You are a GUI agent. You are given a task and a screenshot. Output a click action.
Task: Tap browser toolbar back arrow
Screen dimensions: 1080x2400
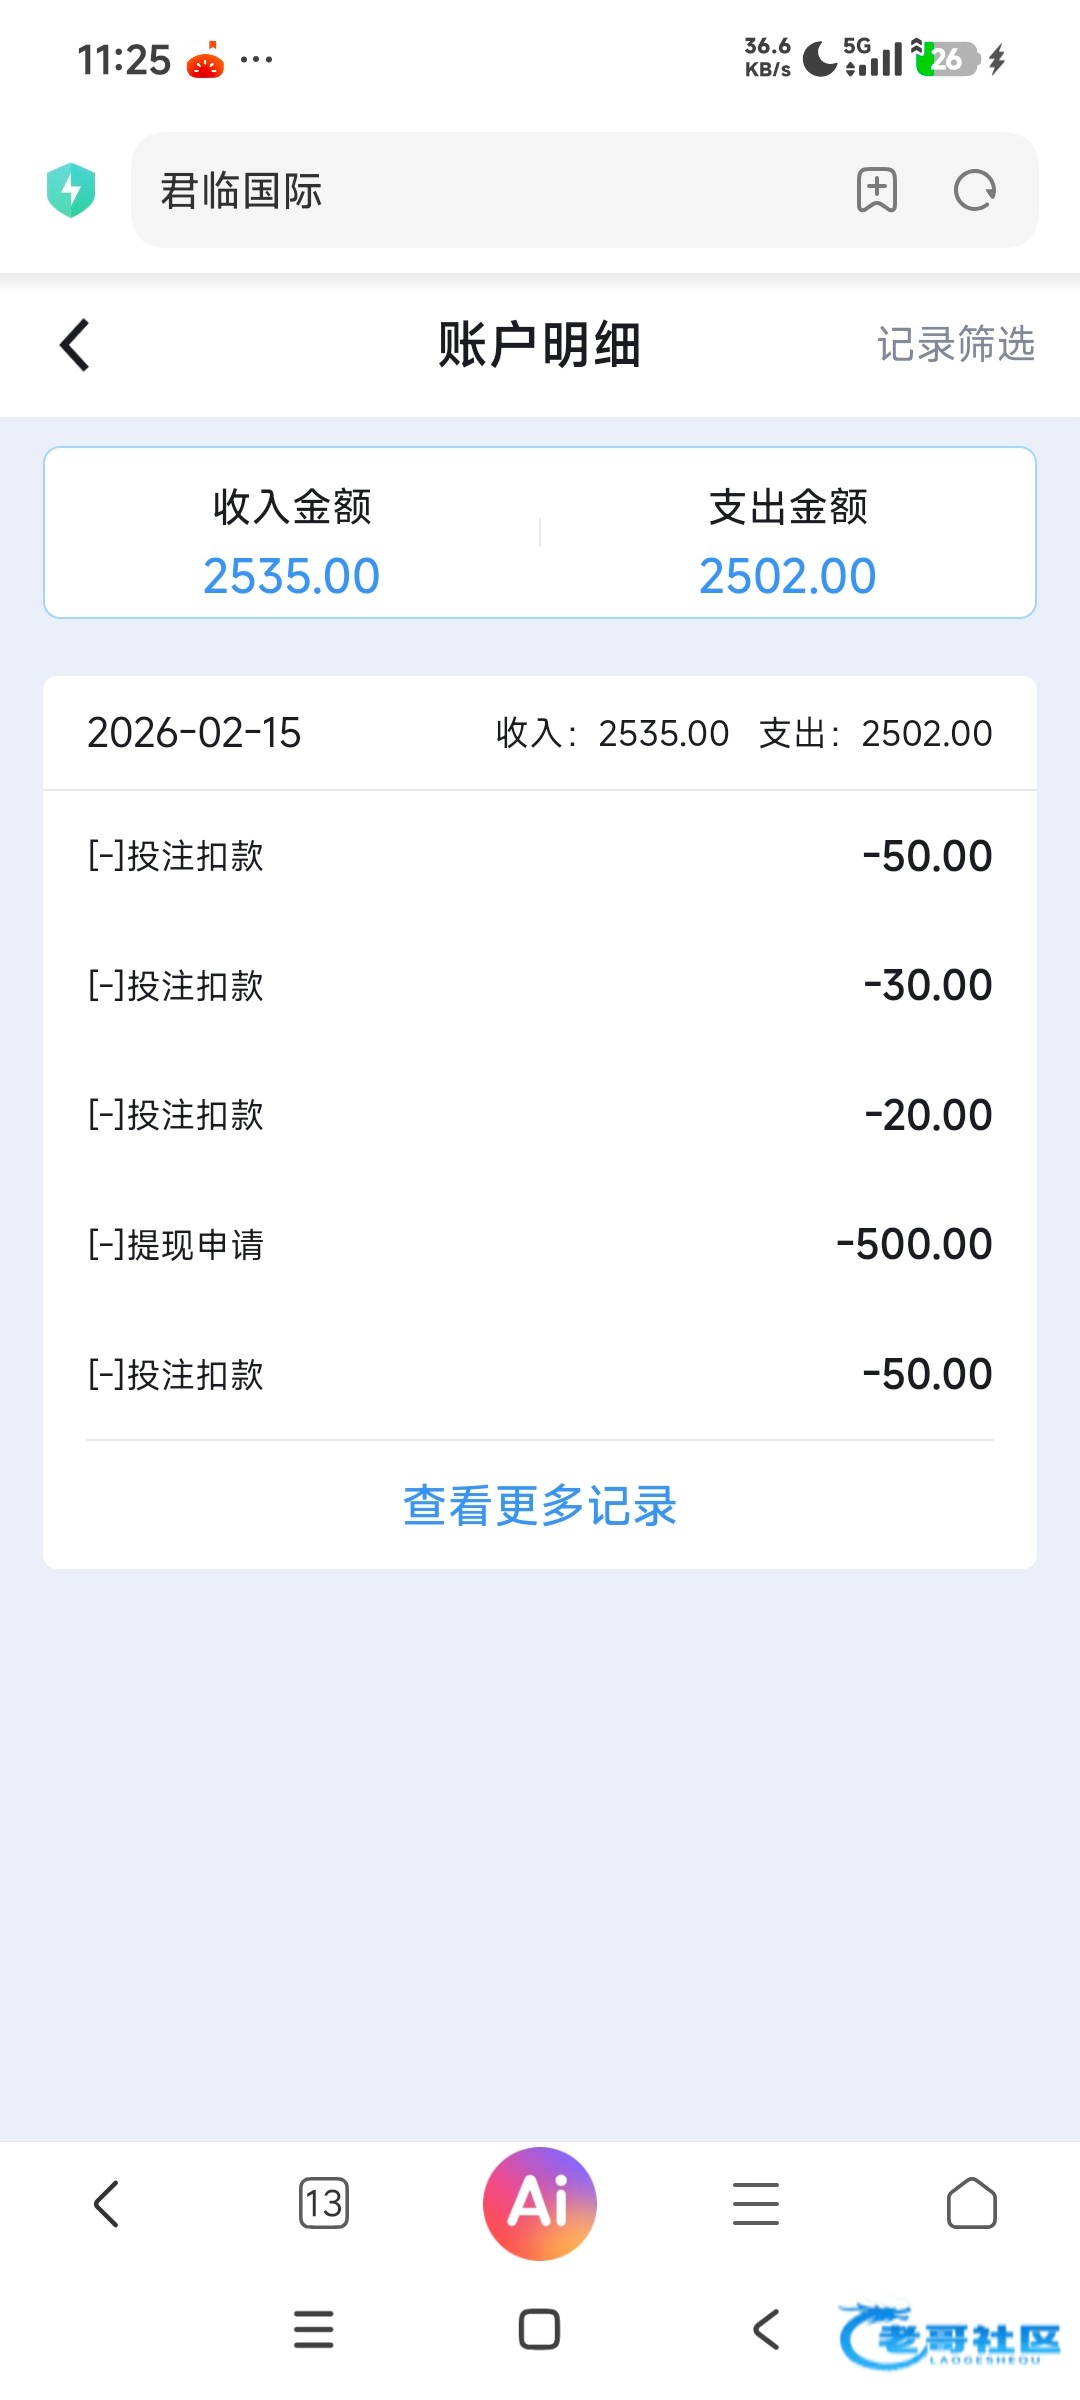[107, 2203]
